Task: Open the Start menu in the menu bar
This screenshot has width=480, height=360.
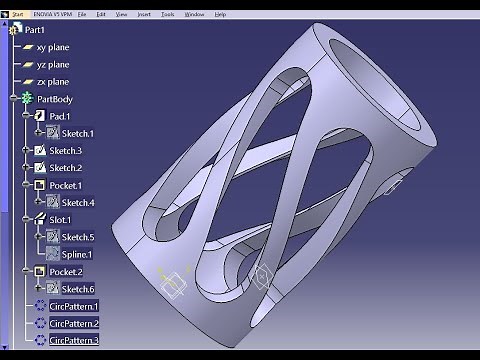Action: (18, 14)
